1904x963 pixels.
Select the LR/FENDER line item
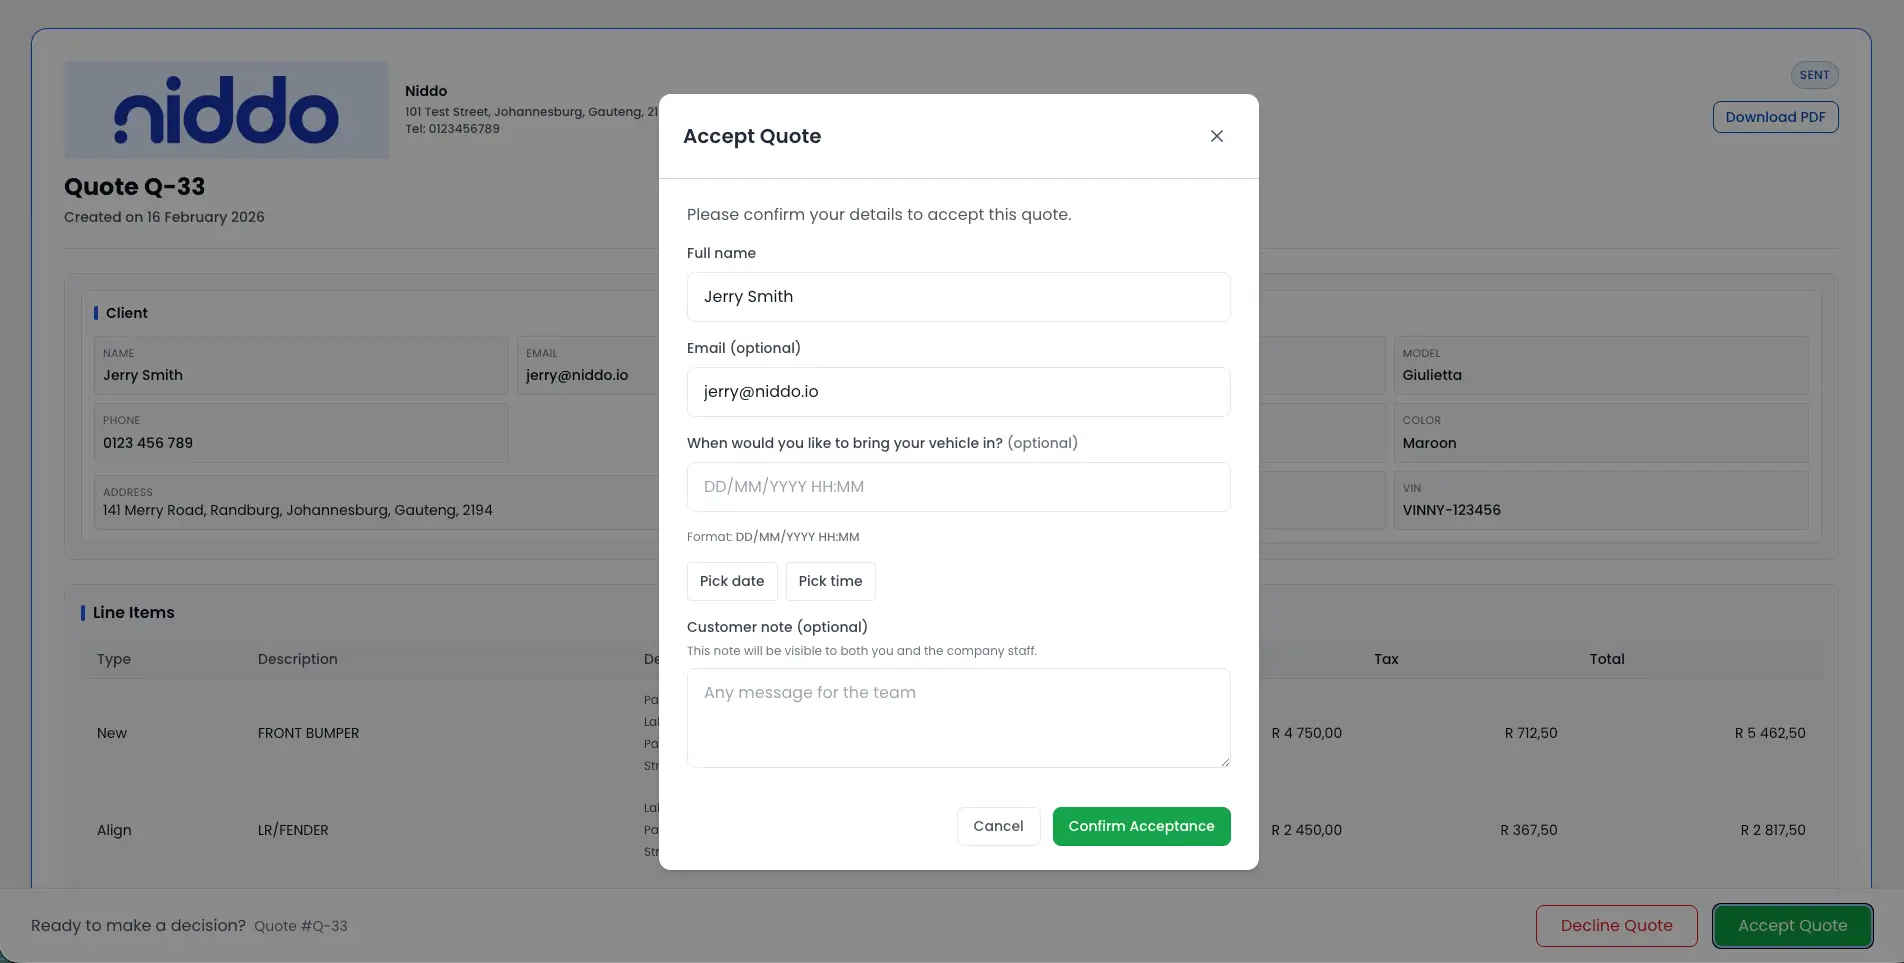tap(292, 830)
